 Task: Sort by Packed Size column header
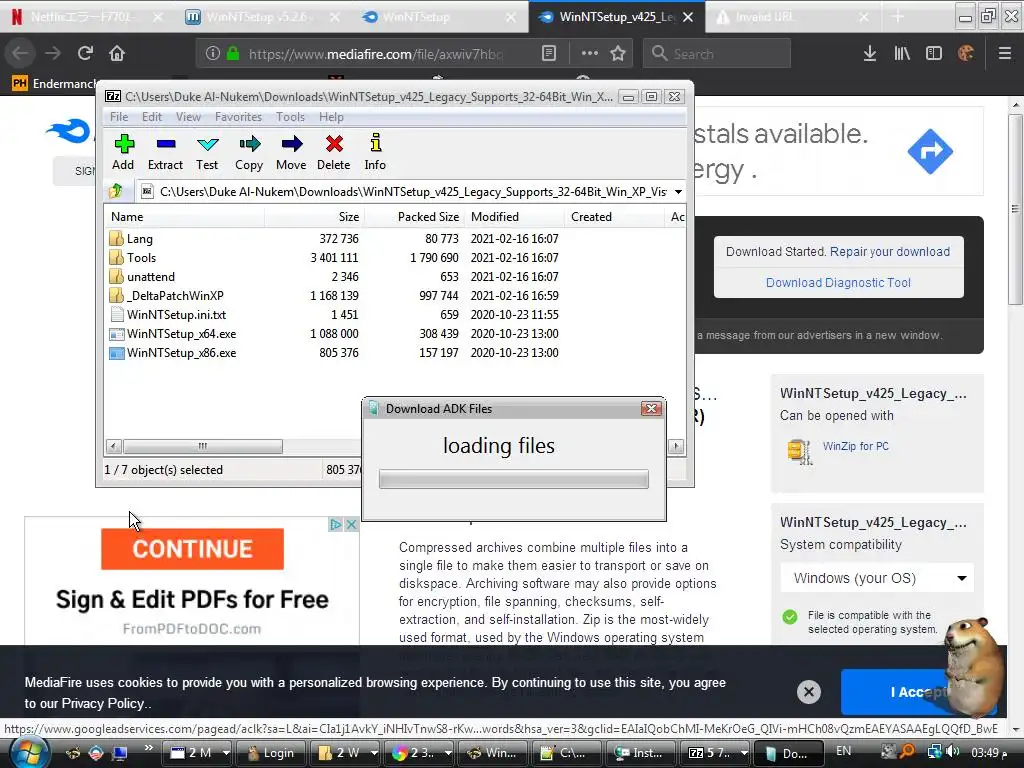pyautogui.click(x=414, y=217)
